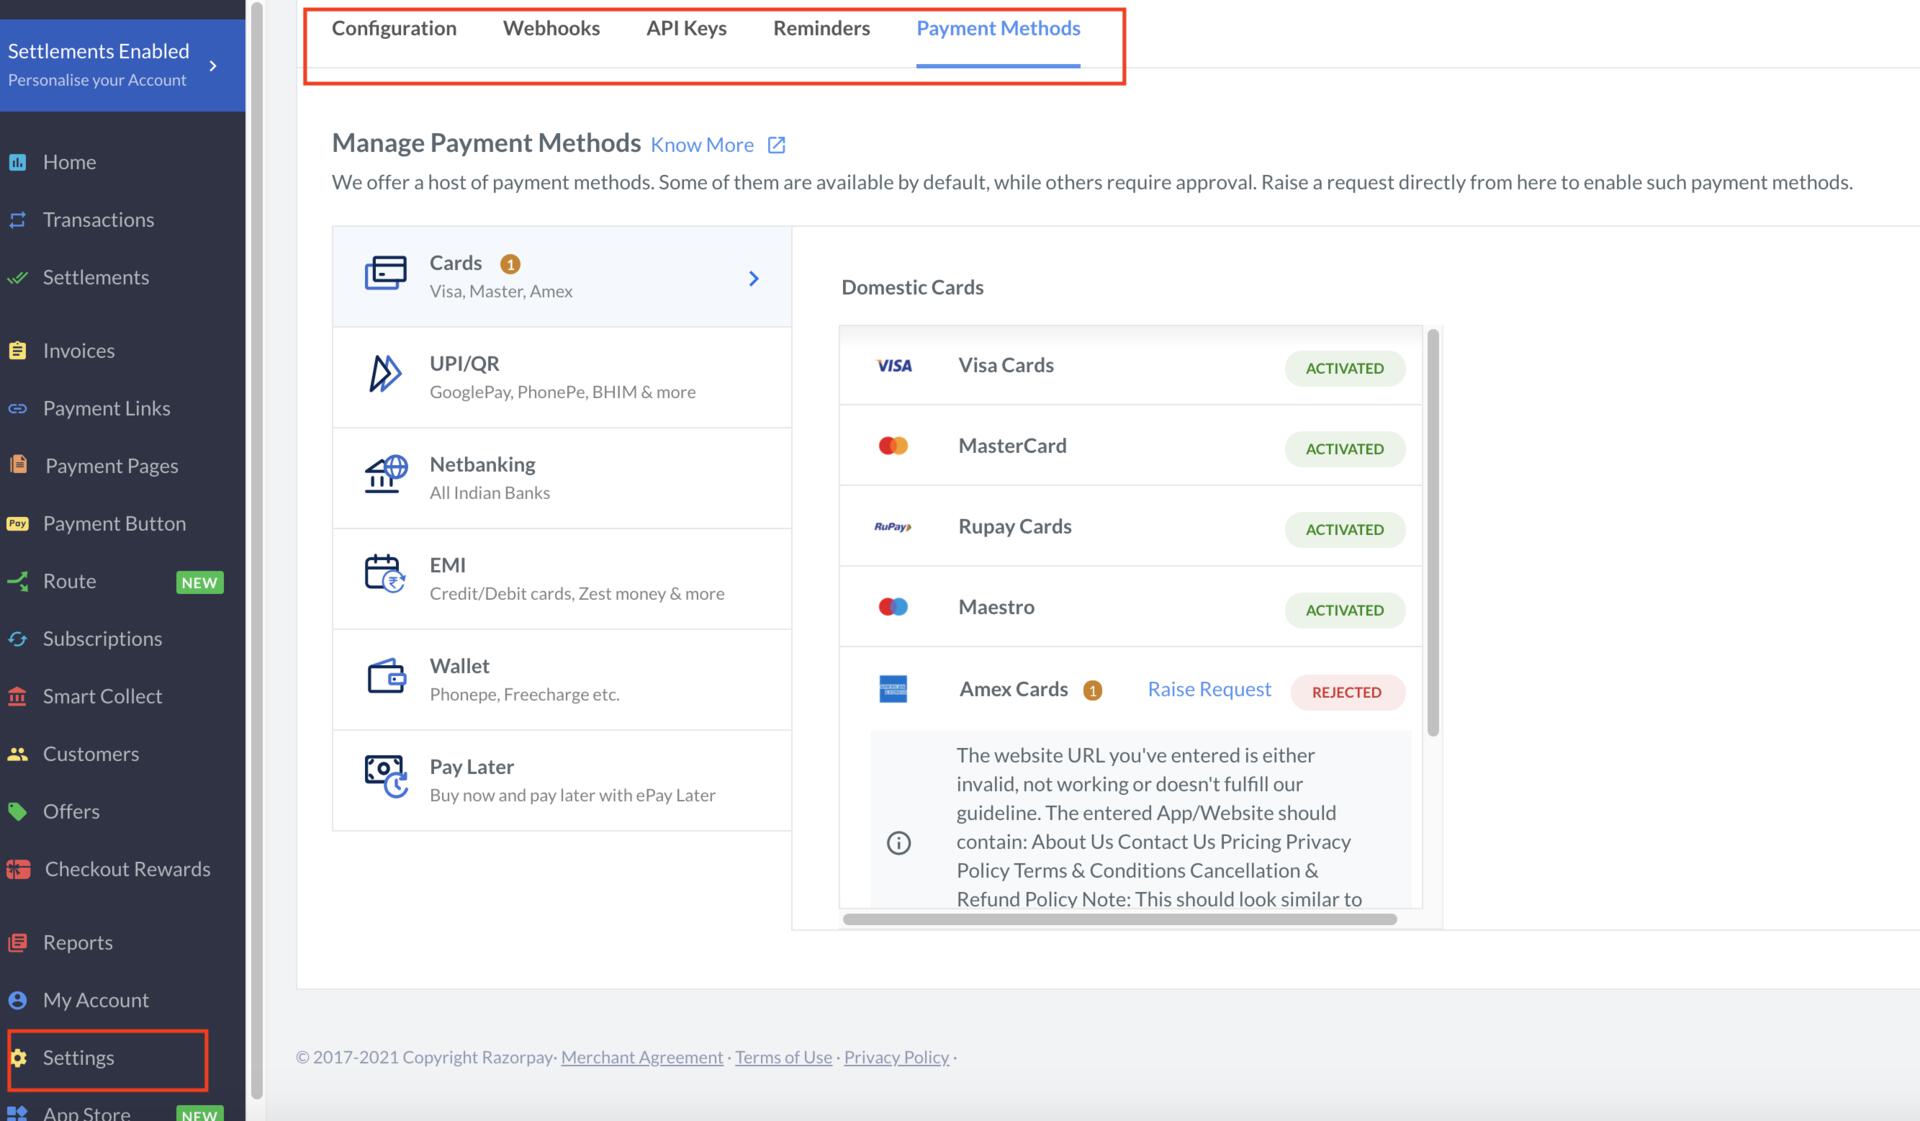The height and width of the screenshot is (1121, 1920).
Task: Click the Visa logo
Action: (x=894, y=366)
